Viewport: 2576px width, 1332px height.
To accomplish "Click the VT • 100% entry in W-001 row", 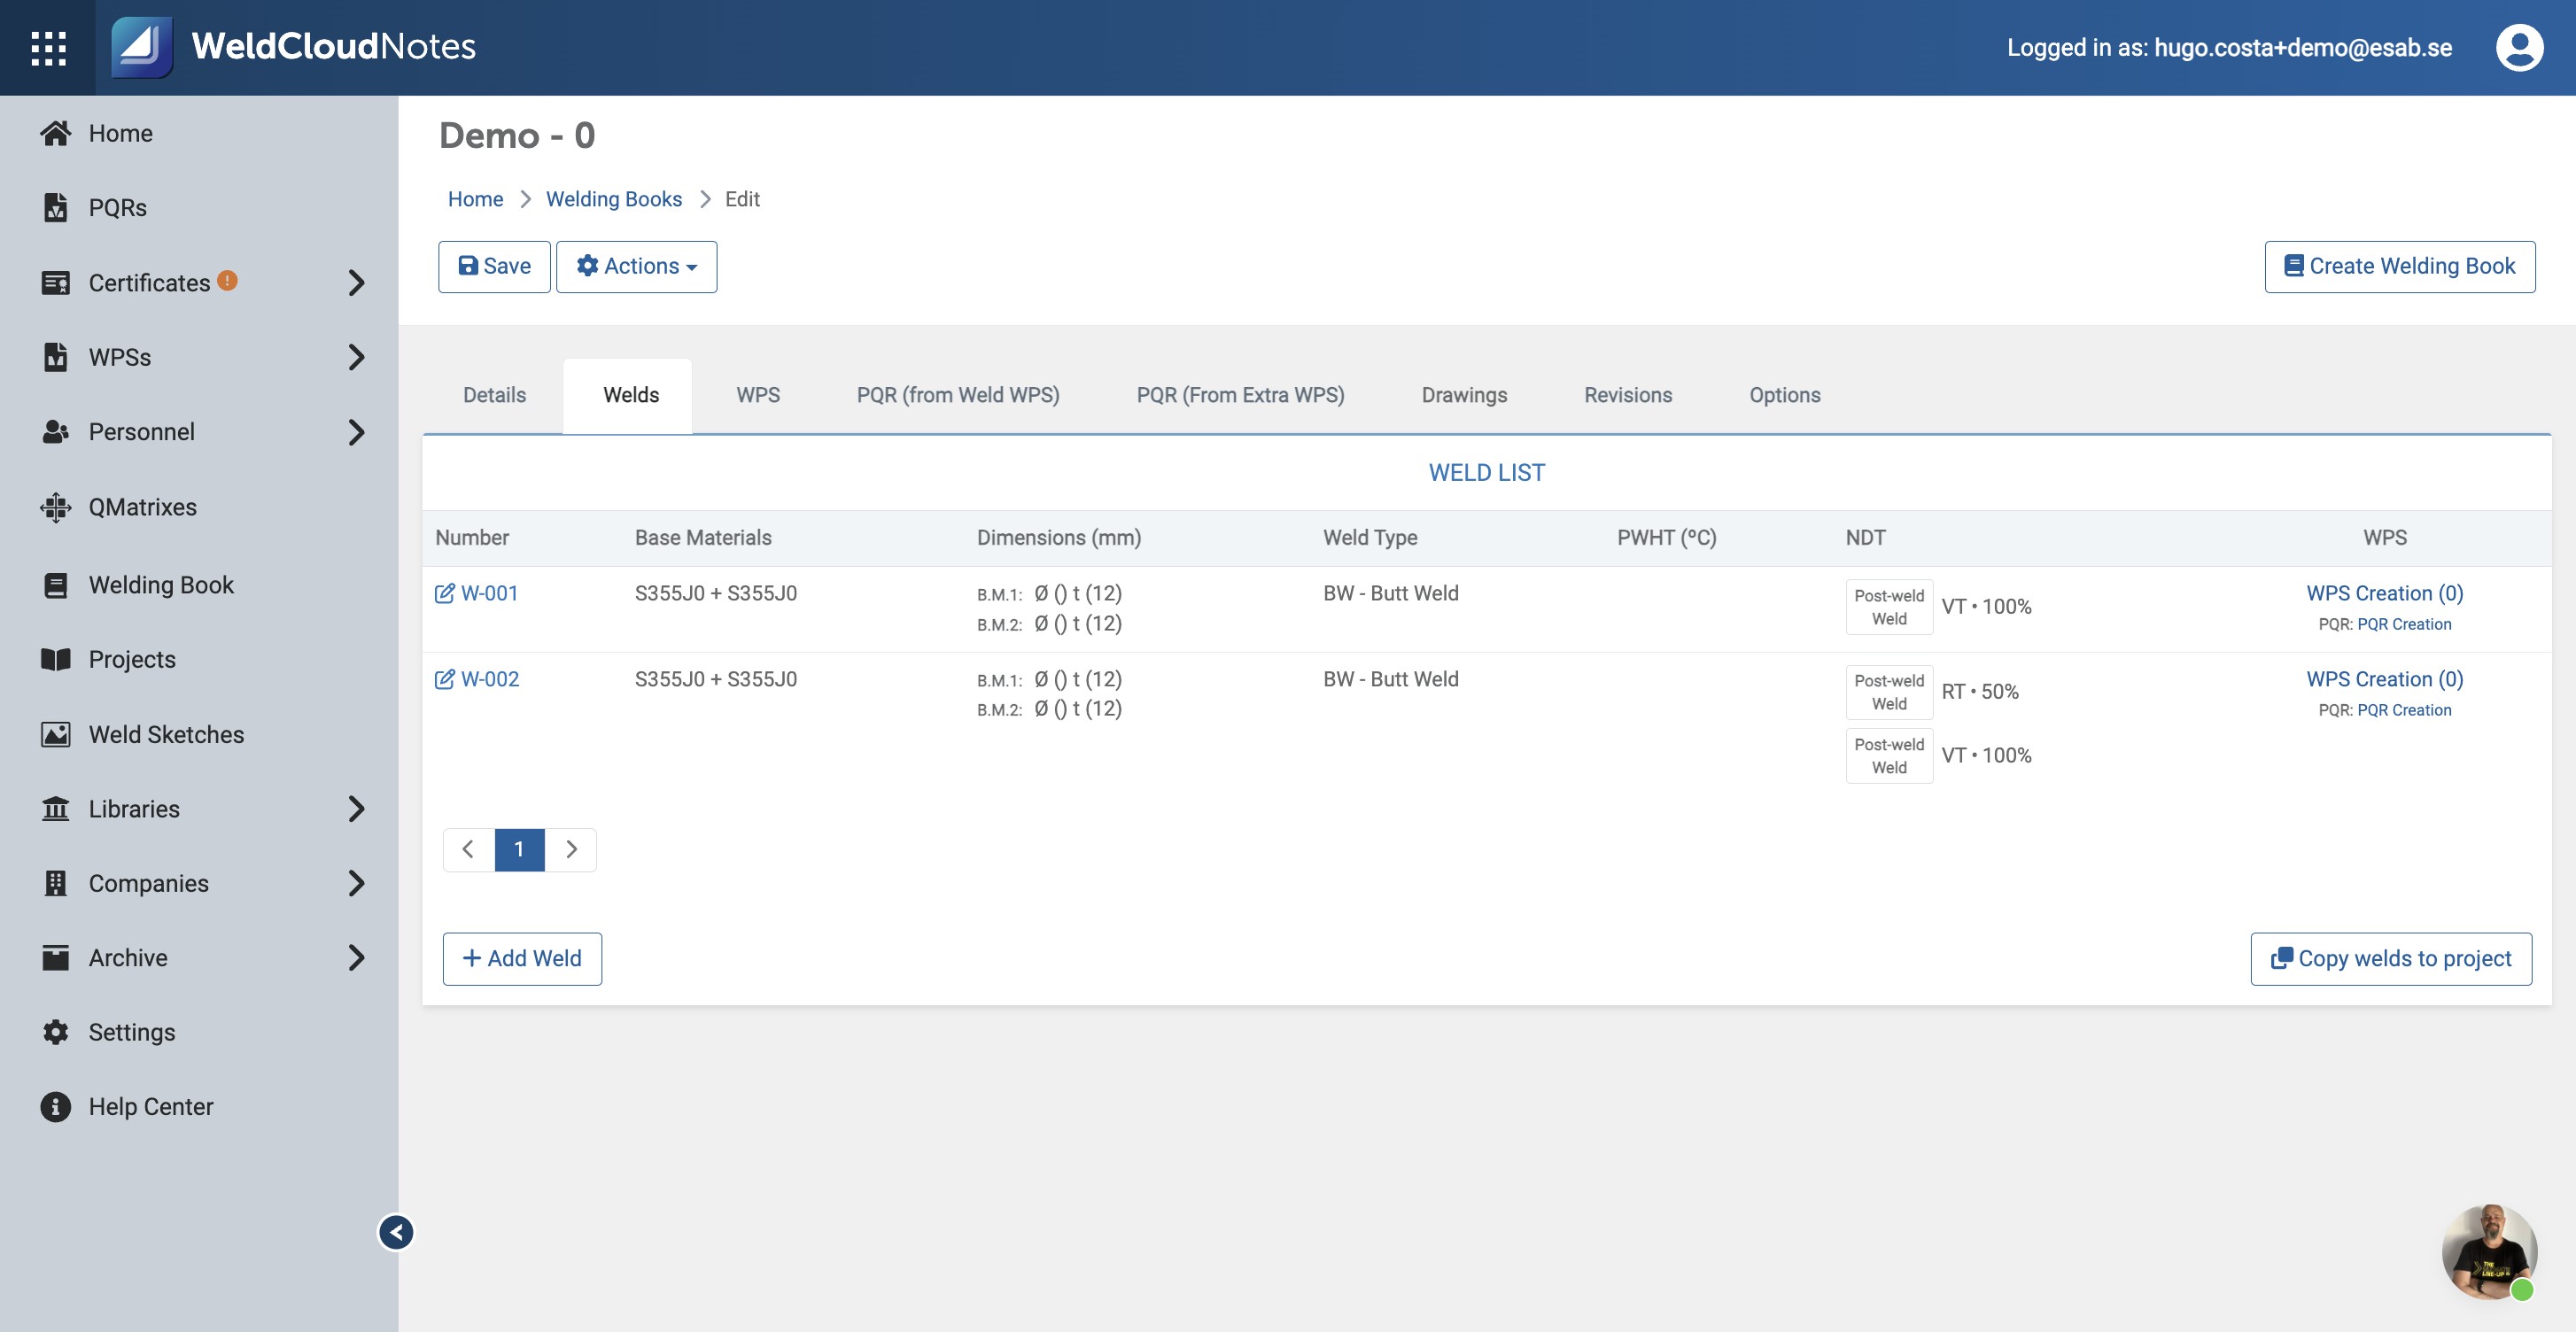I will (1986, 606).
